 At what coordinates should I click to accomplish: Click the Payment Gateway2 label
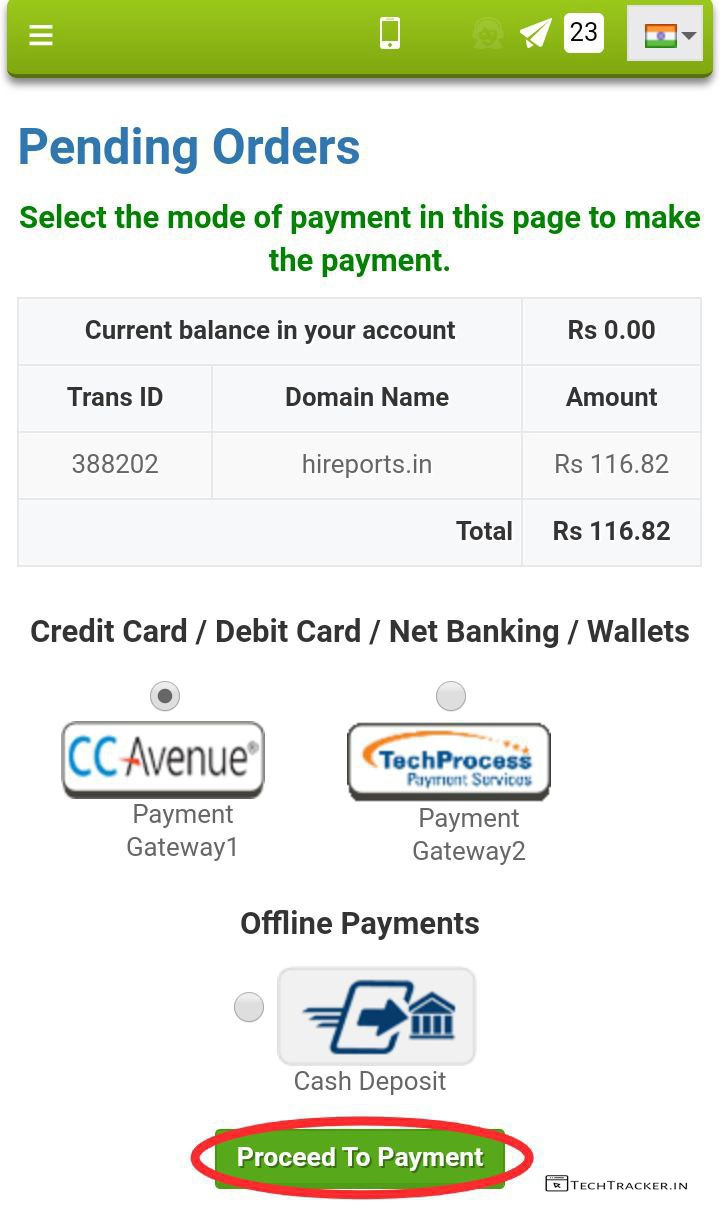pyautogui.click(x=469, y=835)
